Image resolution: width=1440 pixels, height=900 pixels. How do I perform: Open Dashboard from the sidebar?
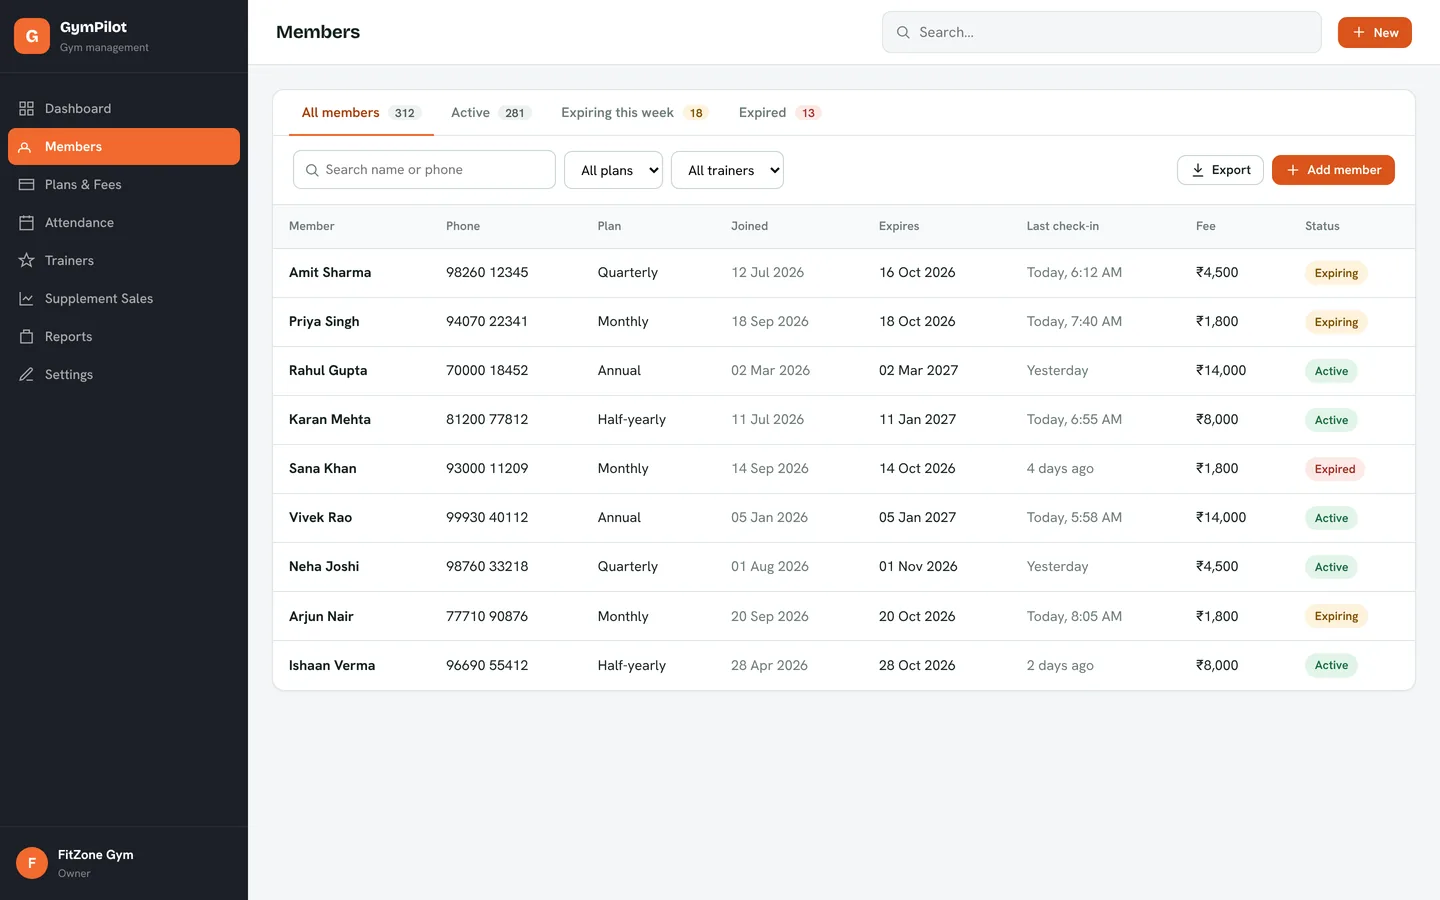124,108
